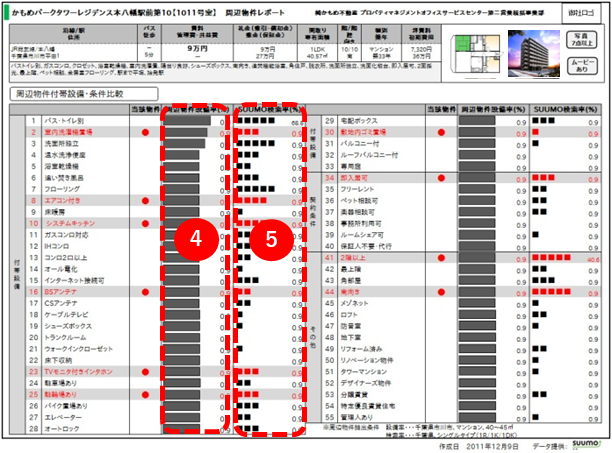Click red dot for BSアンテナ row
Screen dimensions: 612x453
145,291
